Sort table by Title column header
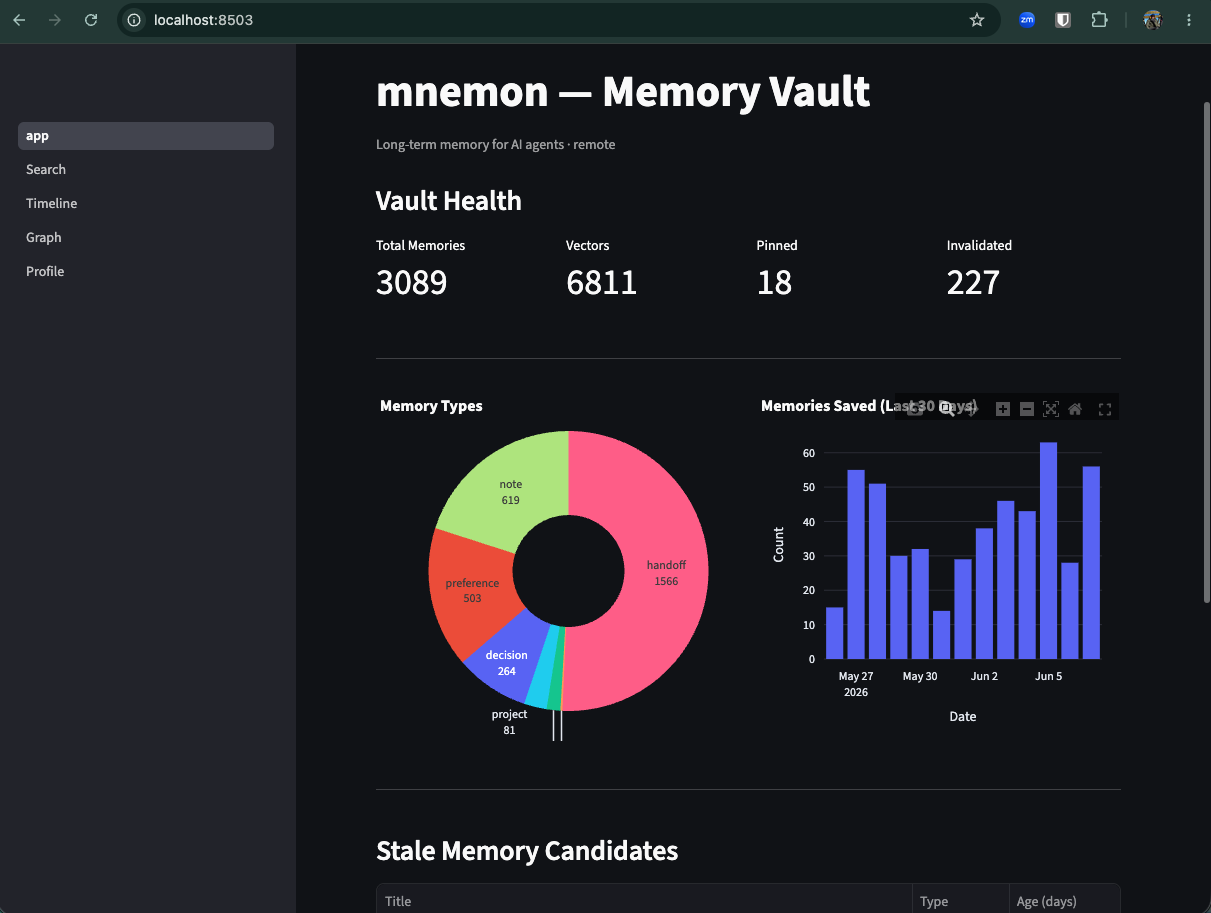 (x=644, y=901)
